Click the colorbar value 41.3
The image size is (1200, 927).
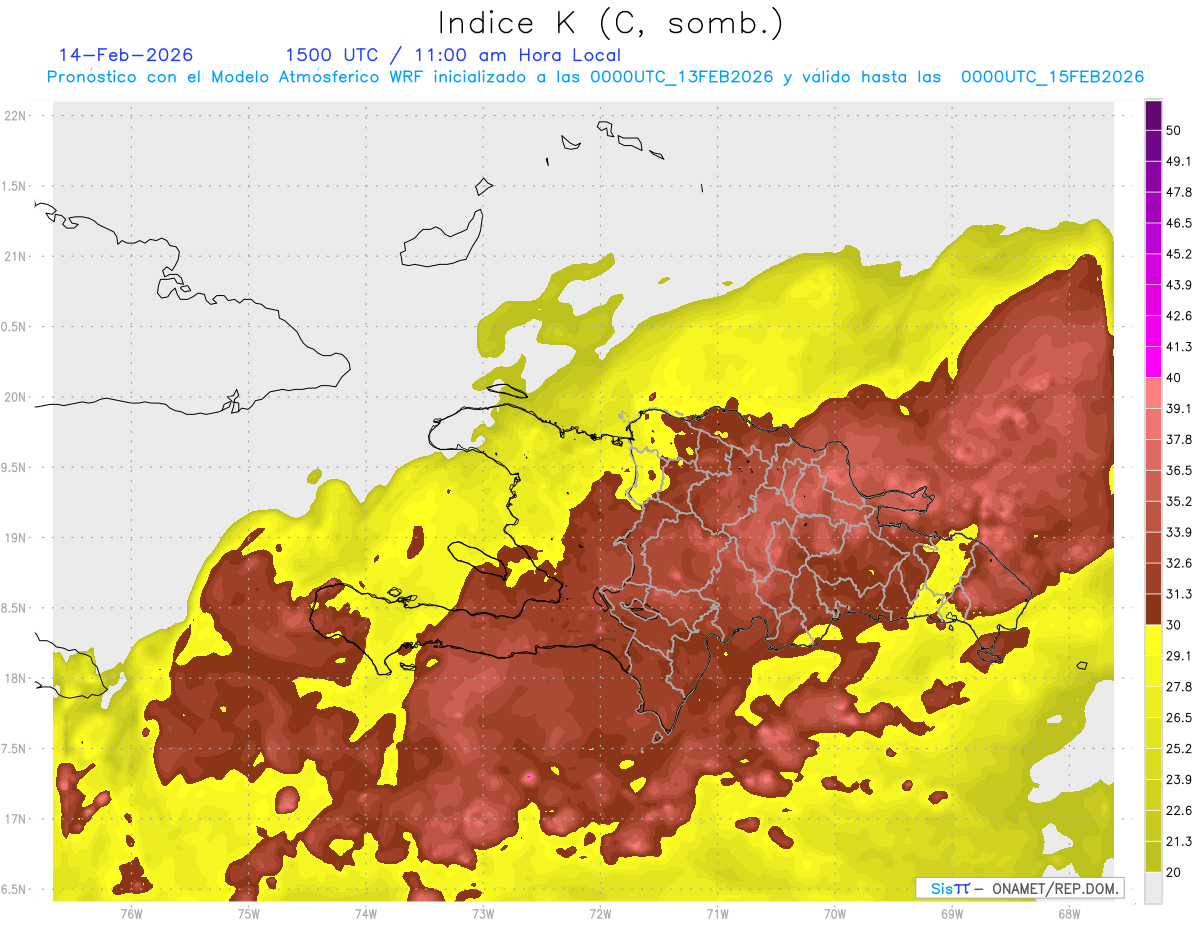(x=1179, y=347)
